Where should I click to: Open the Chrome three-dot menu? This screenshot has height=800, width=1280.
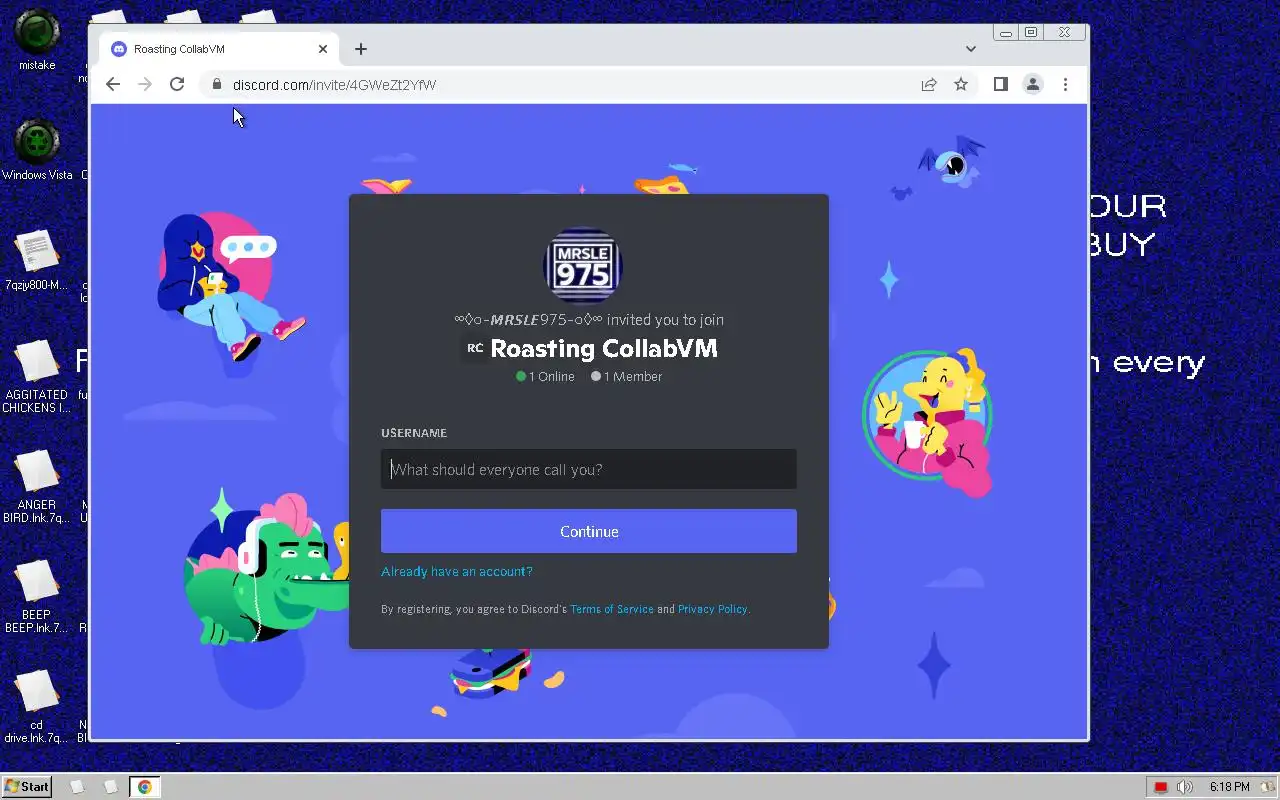1065,85
